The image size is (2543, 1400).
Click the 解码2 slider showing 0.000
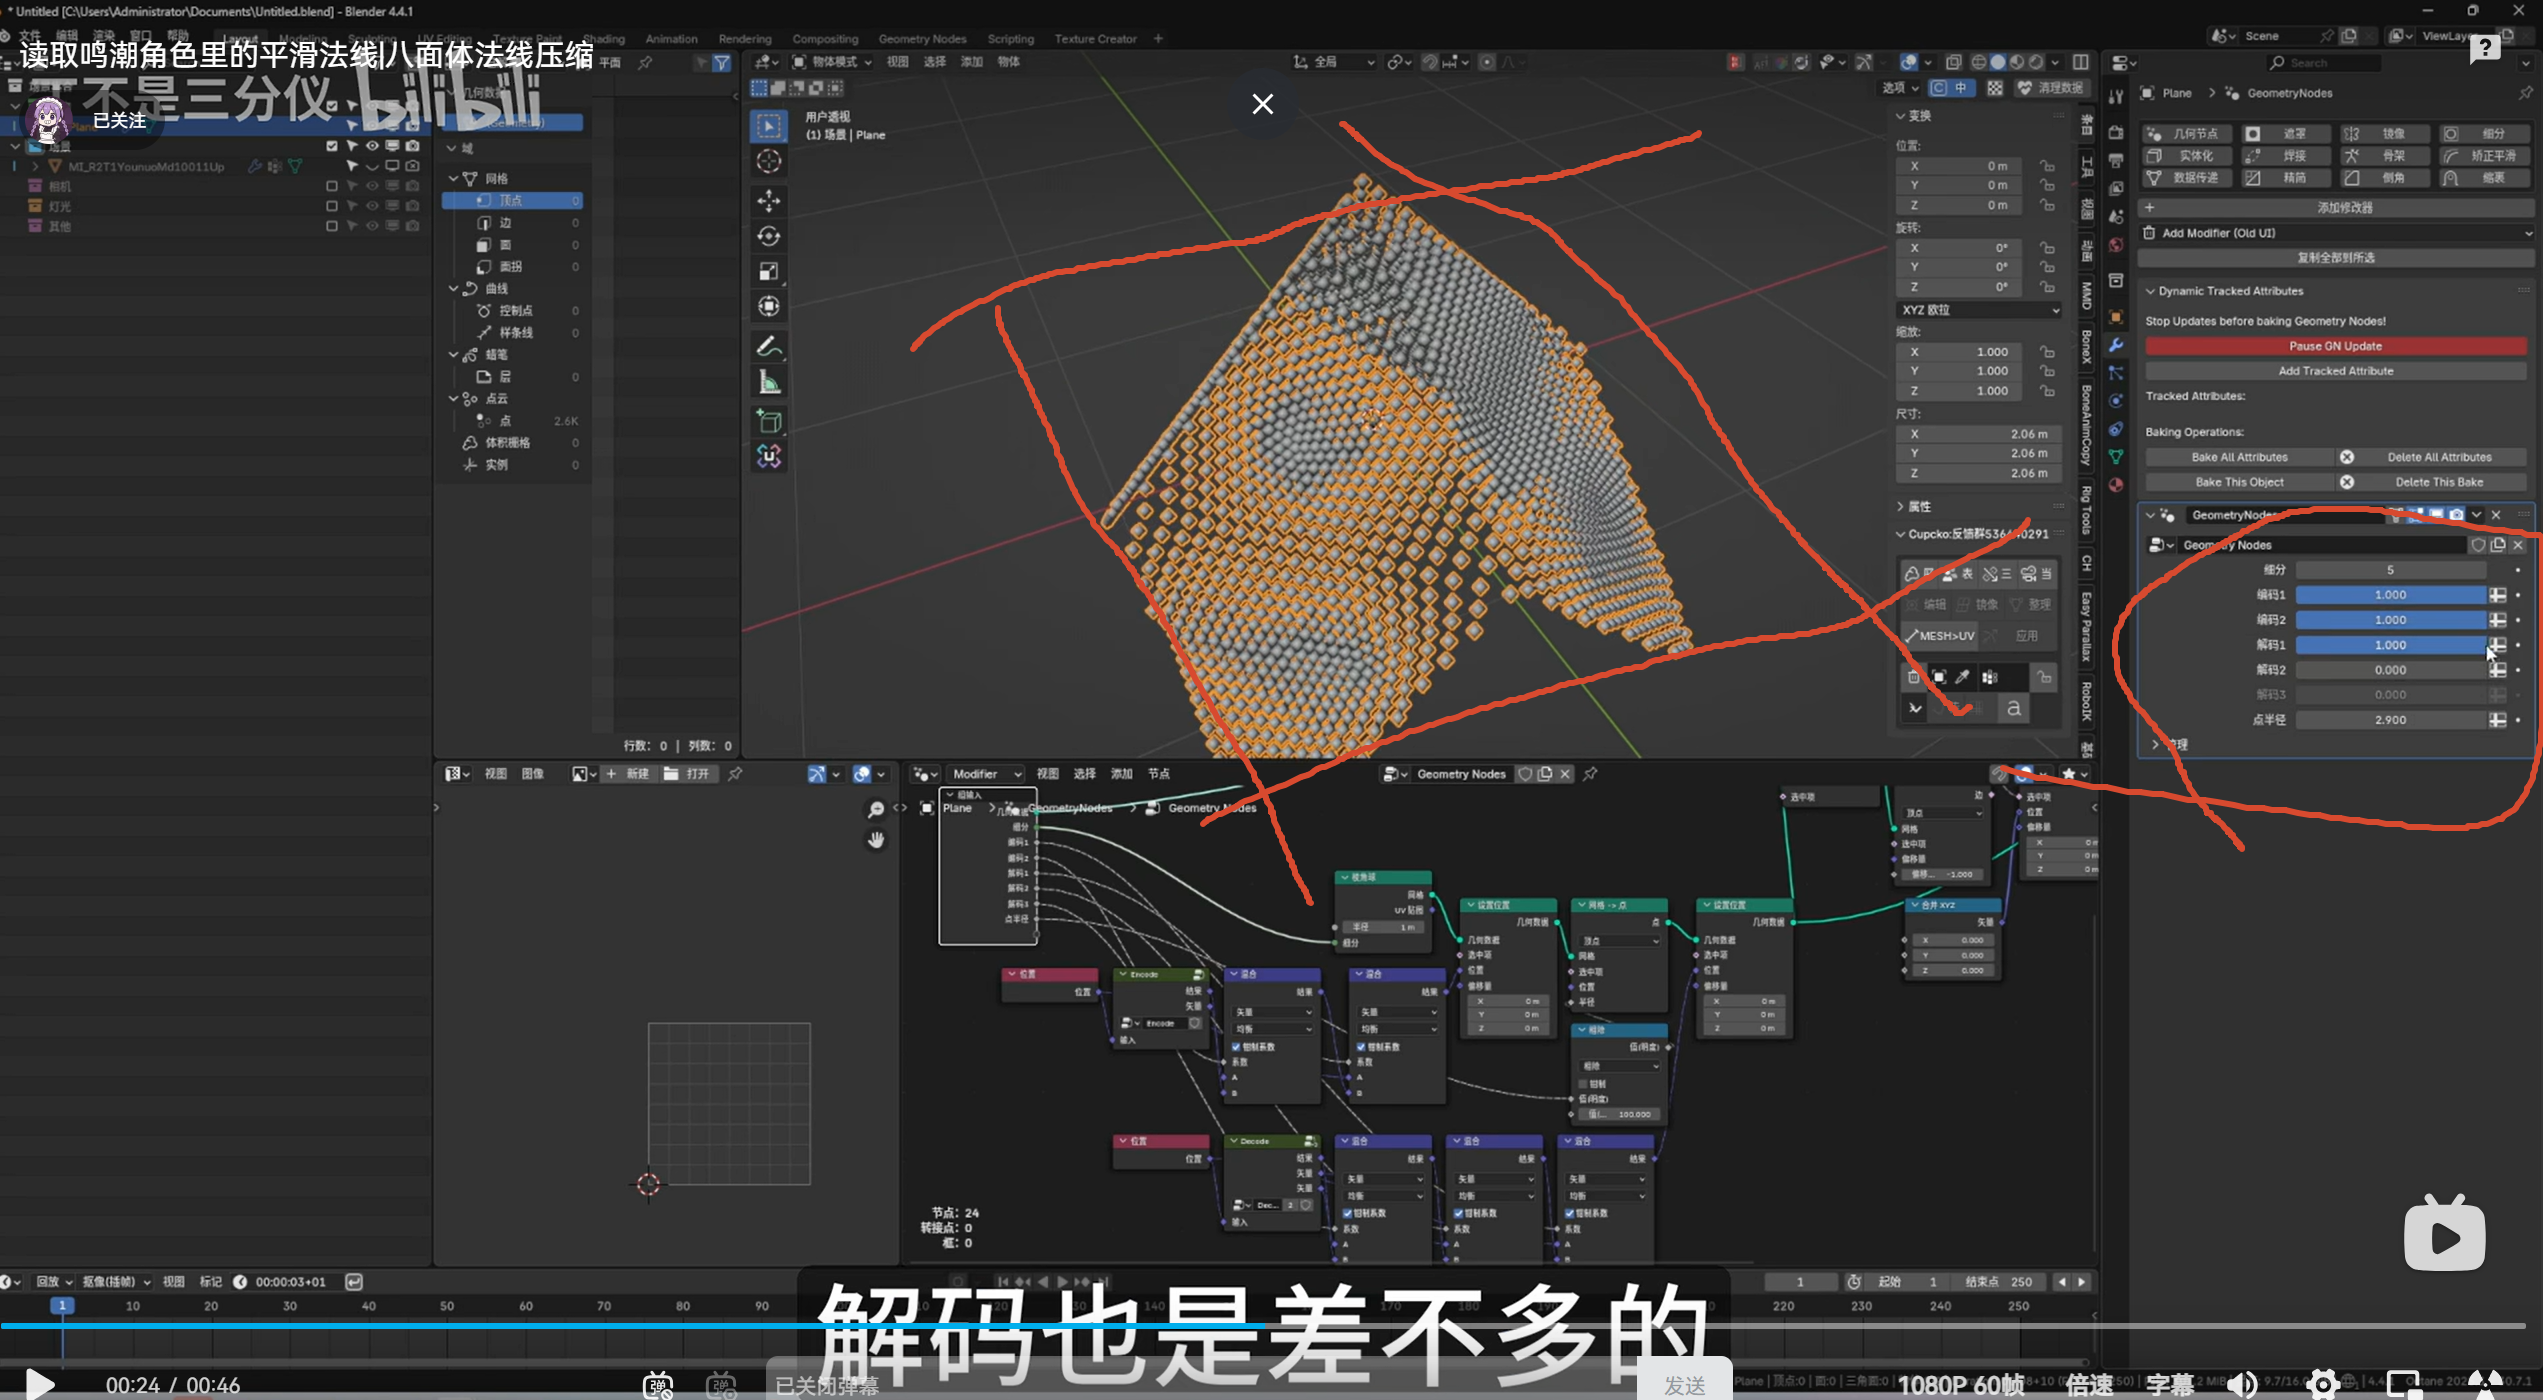coord(2390,670)
